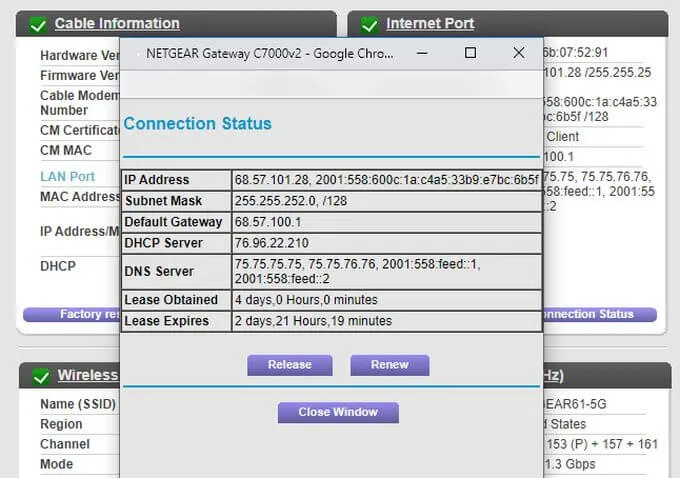
Task: Click green checkmark beside Internet Port
Action: click(369, 24)
